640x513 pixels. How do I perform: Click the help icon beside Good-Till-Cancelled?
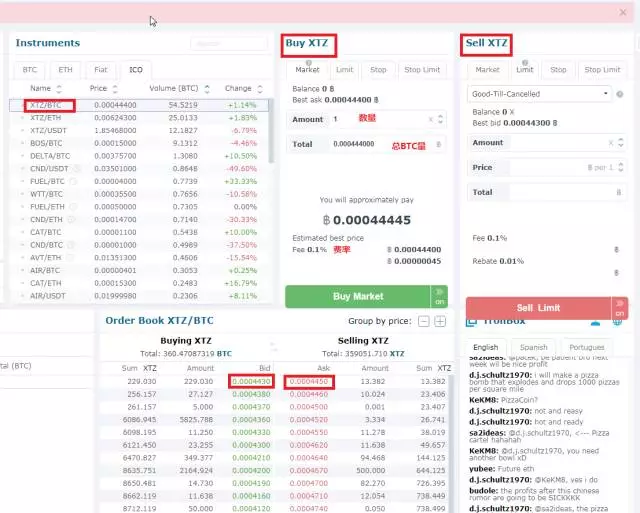[620, 94]
